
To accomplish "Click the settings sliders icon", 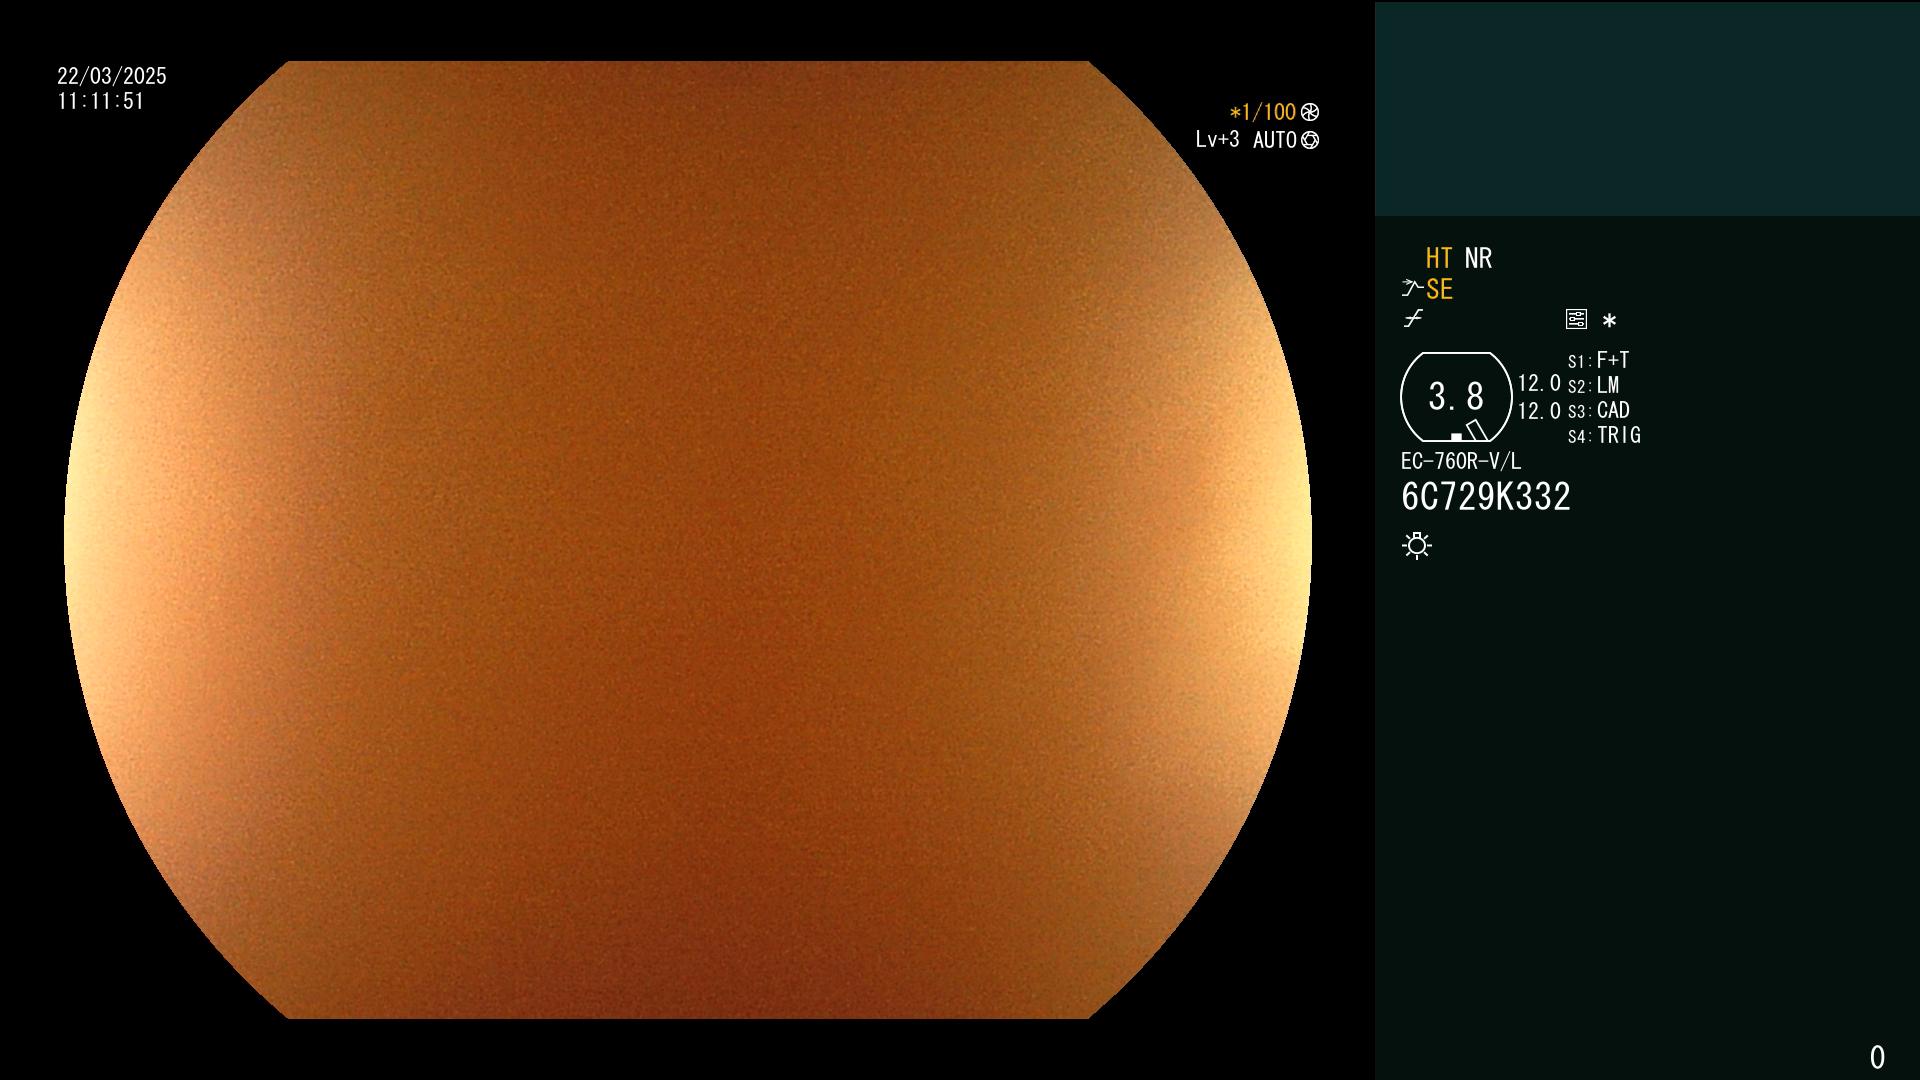I will [1576, 319].
